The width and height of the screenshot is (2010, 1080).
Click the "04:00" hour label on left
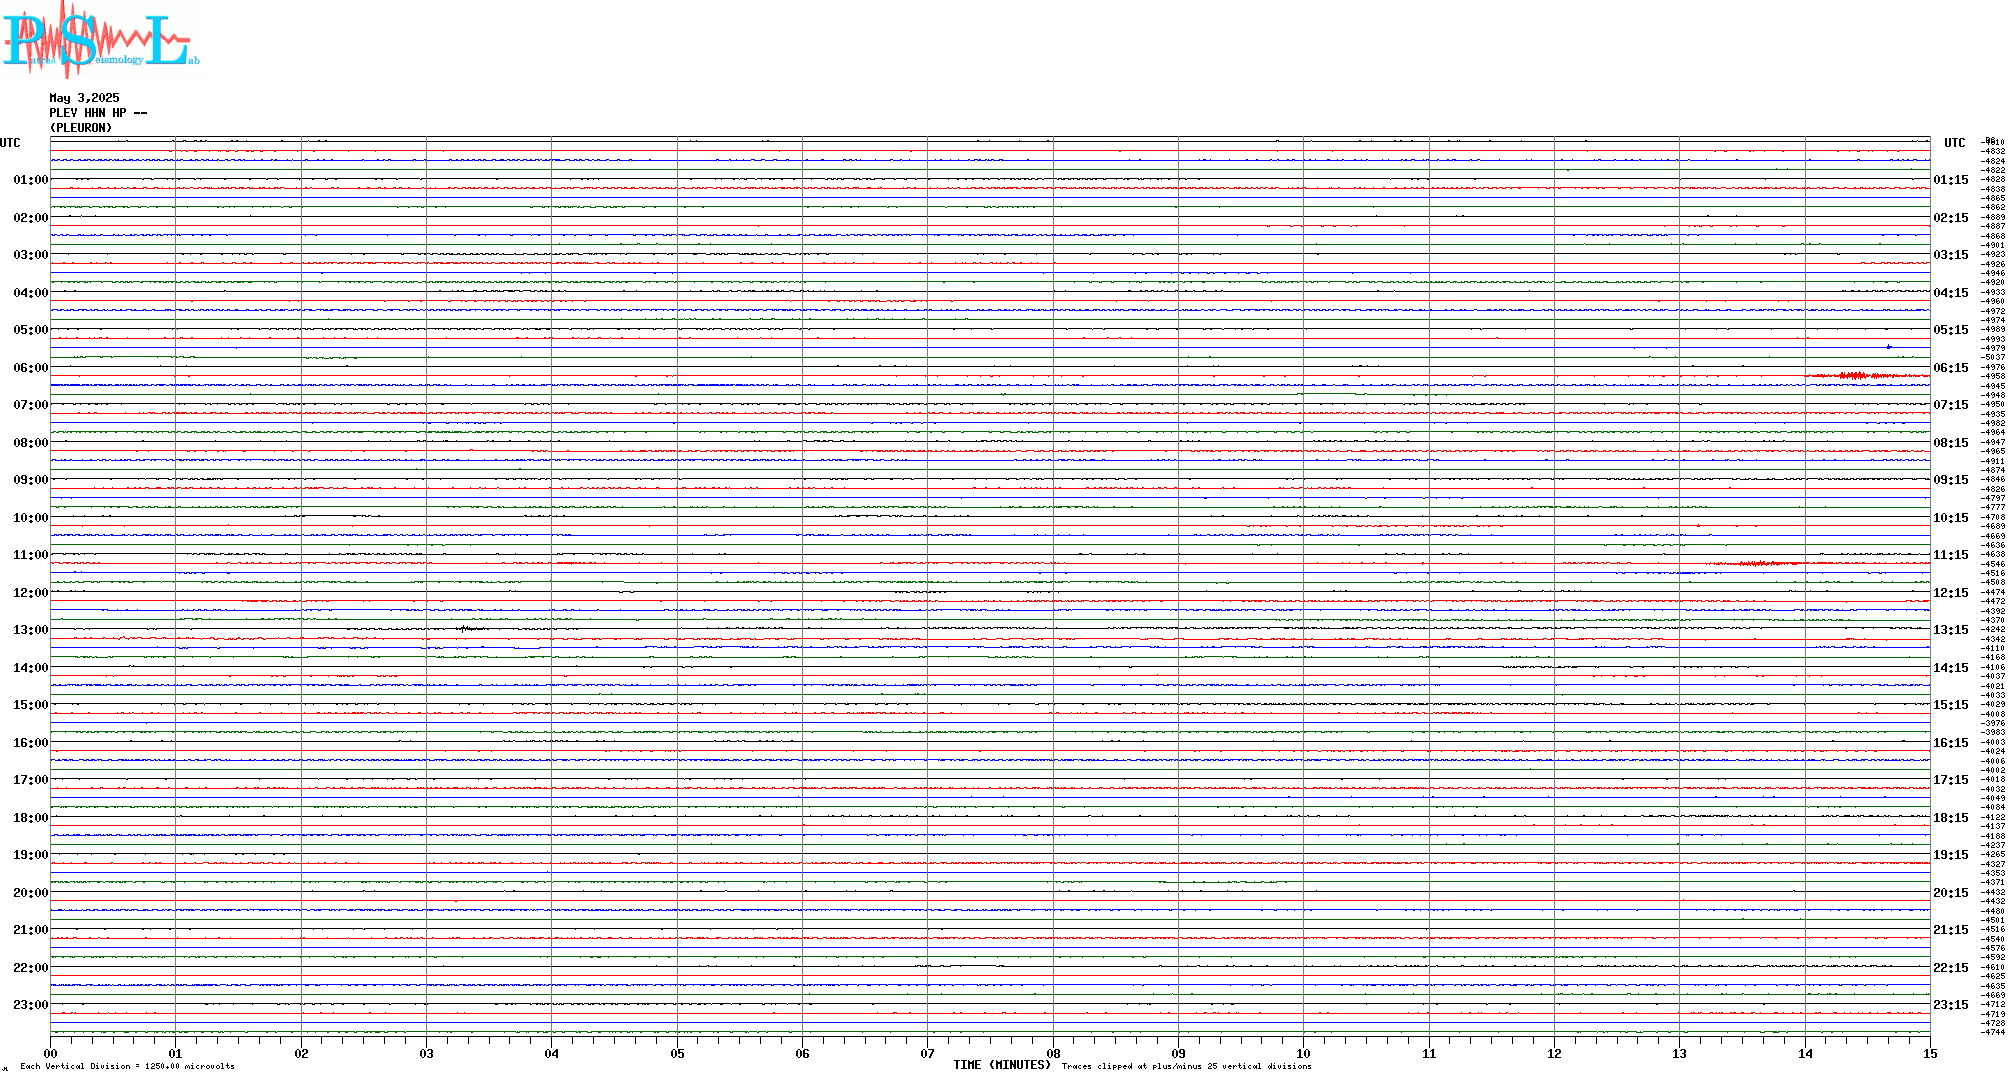(30, 293)
